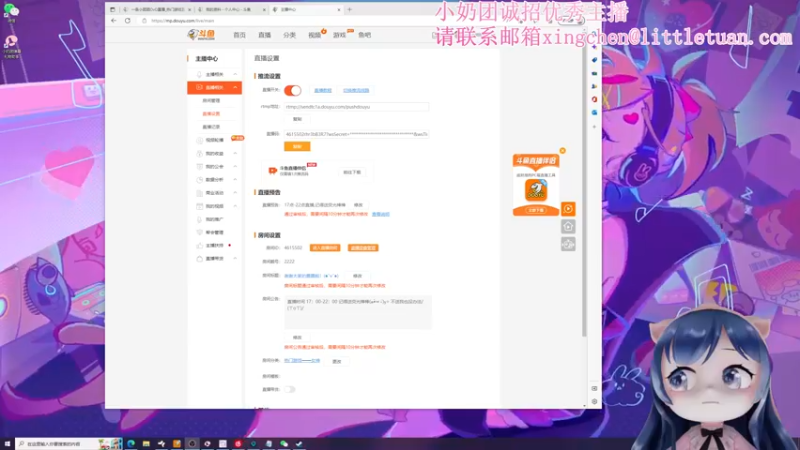Reload the page with the refresh icon
Screen dimensions: 800x450
point(128,21)
